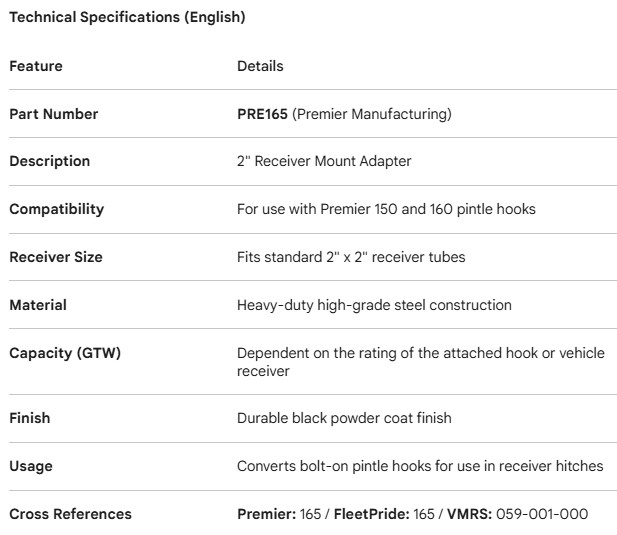
Task: Click the Premier 150 and 160 pintle hooks text
Action: pos(432,209)
